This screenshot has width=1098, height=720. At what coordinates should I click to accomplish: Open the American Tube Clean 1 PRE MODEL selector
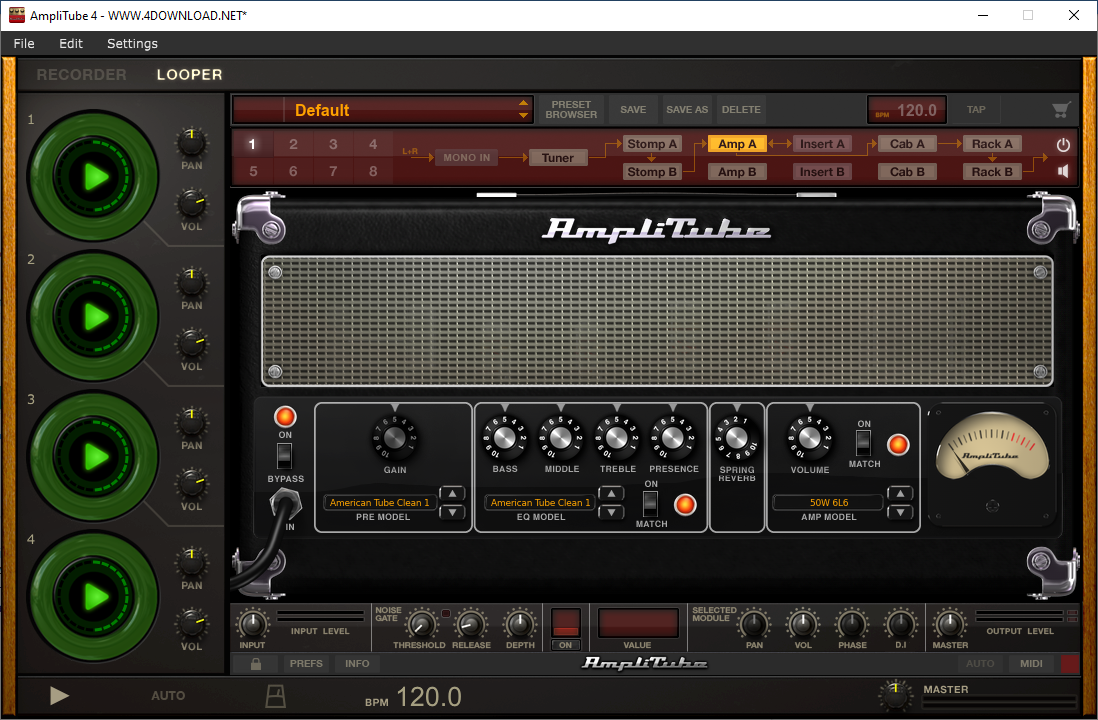[380, 502]
